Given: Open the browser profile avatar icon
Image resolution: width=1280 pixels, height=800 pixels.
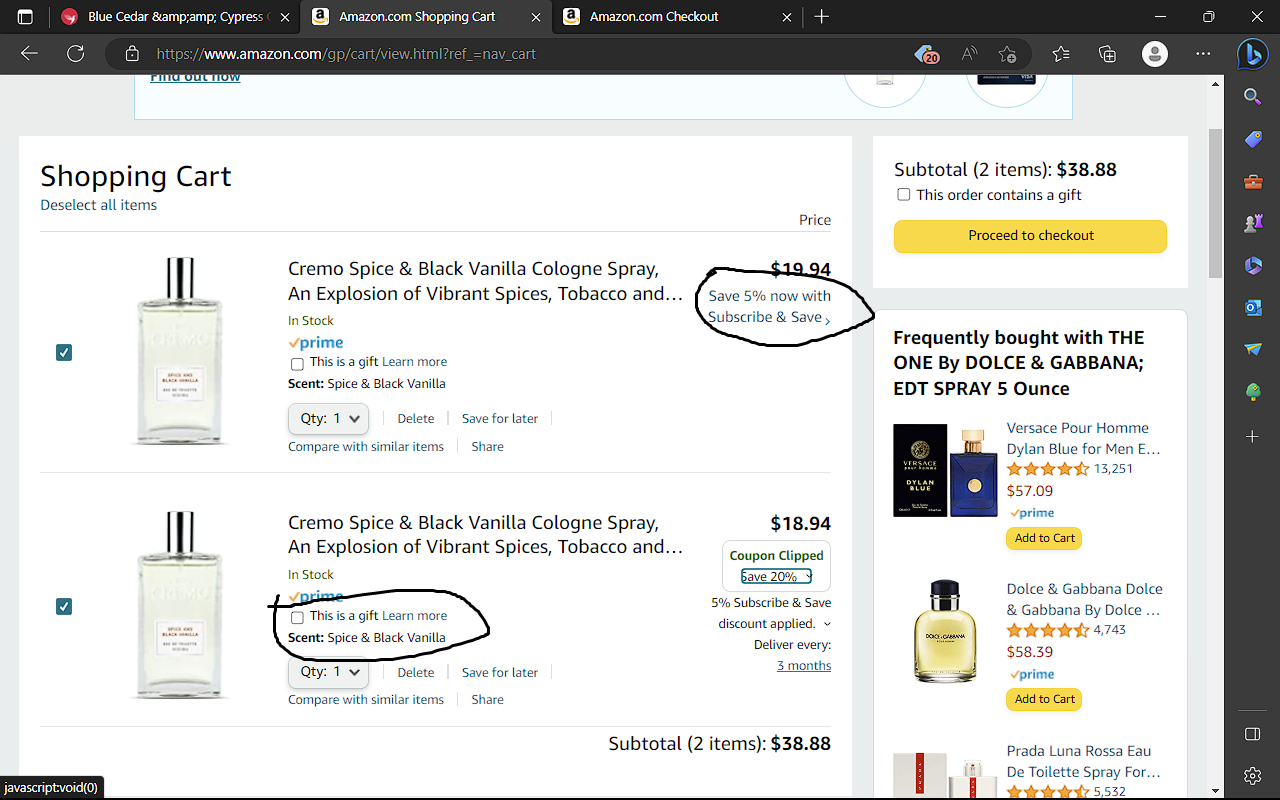Looking at the screenshot, I should tap(1154, 54).
